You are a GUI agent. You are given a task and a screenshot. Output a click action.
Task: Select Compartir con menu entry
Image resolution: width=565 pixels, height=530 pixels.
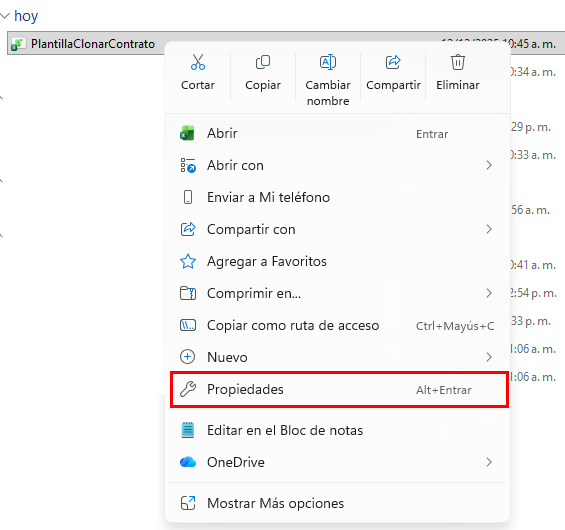(x=337, y=229)
